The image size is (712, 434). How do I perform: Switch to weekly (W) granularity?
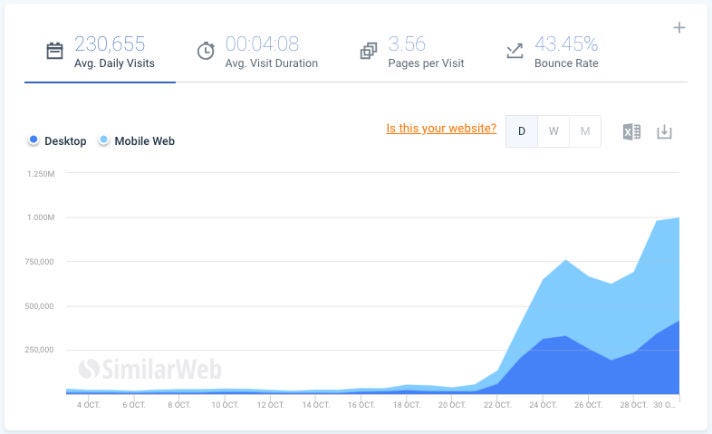tap(553, 131)
